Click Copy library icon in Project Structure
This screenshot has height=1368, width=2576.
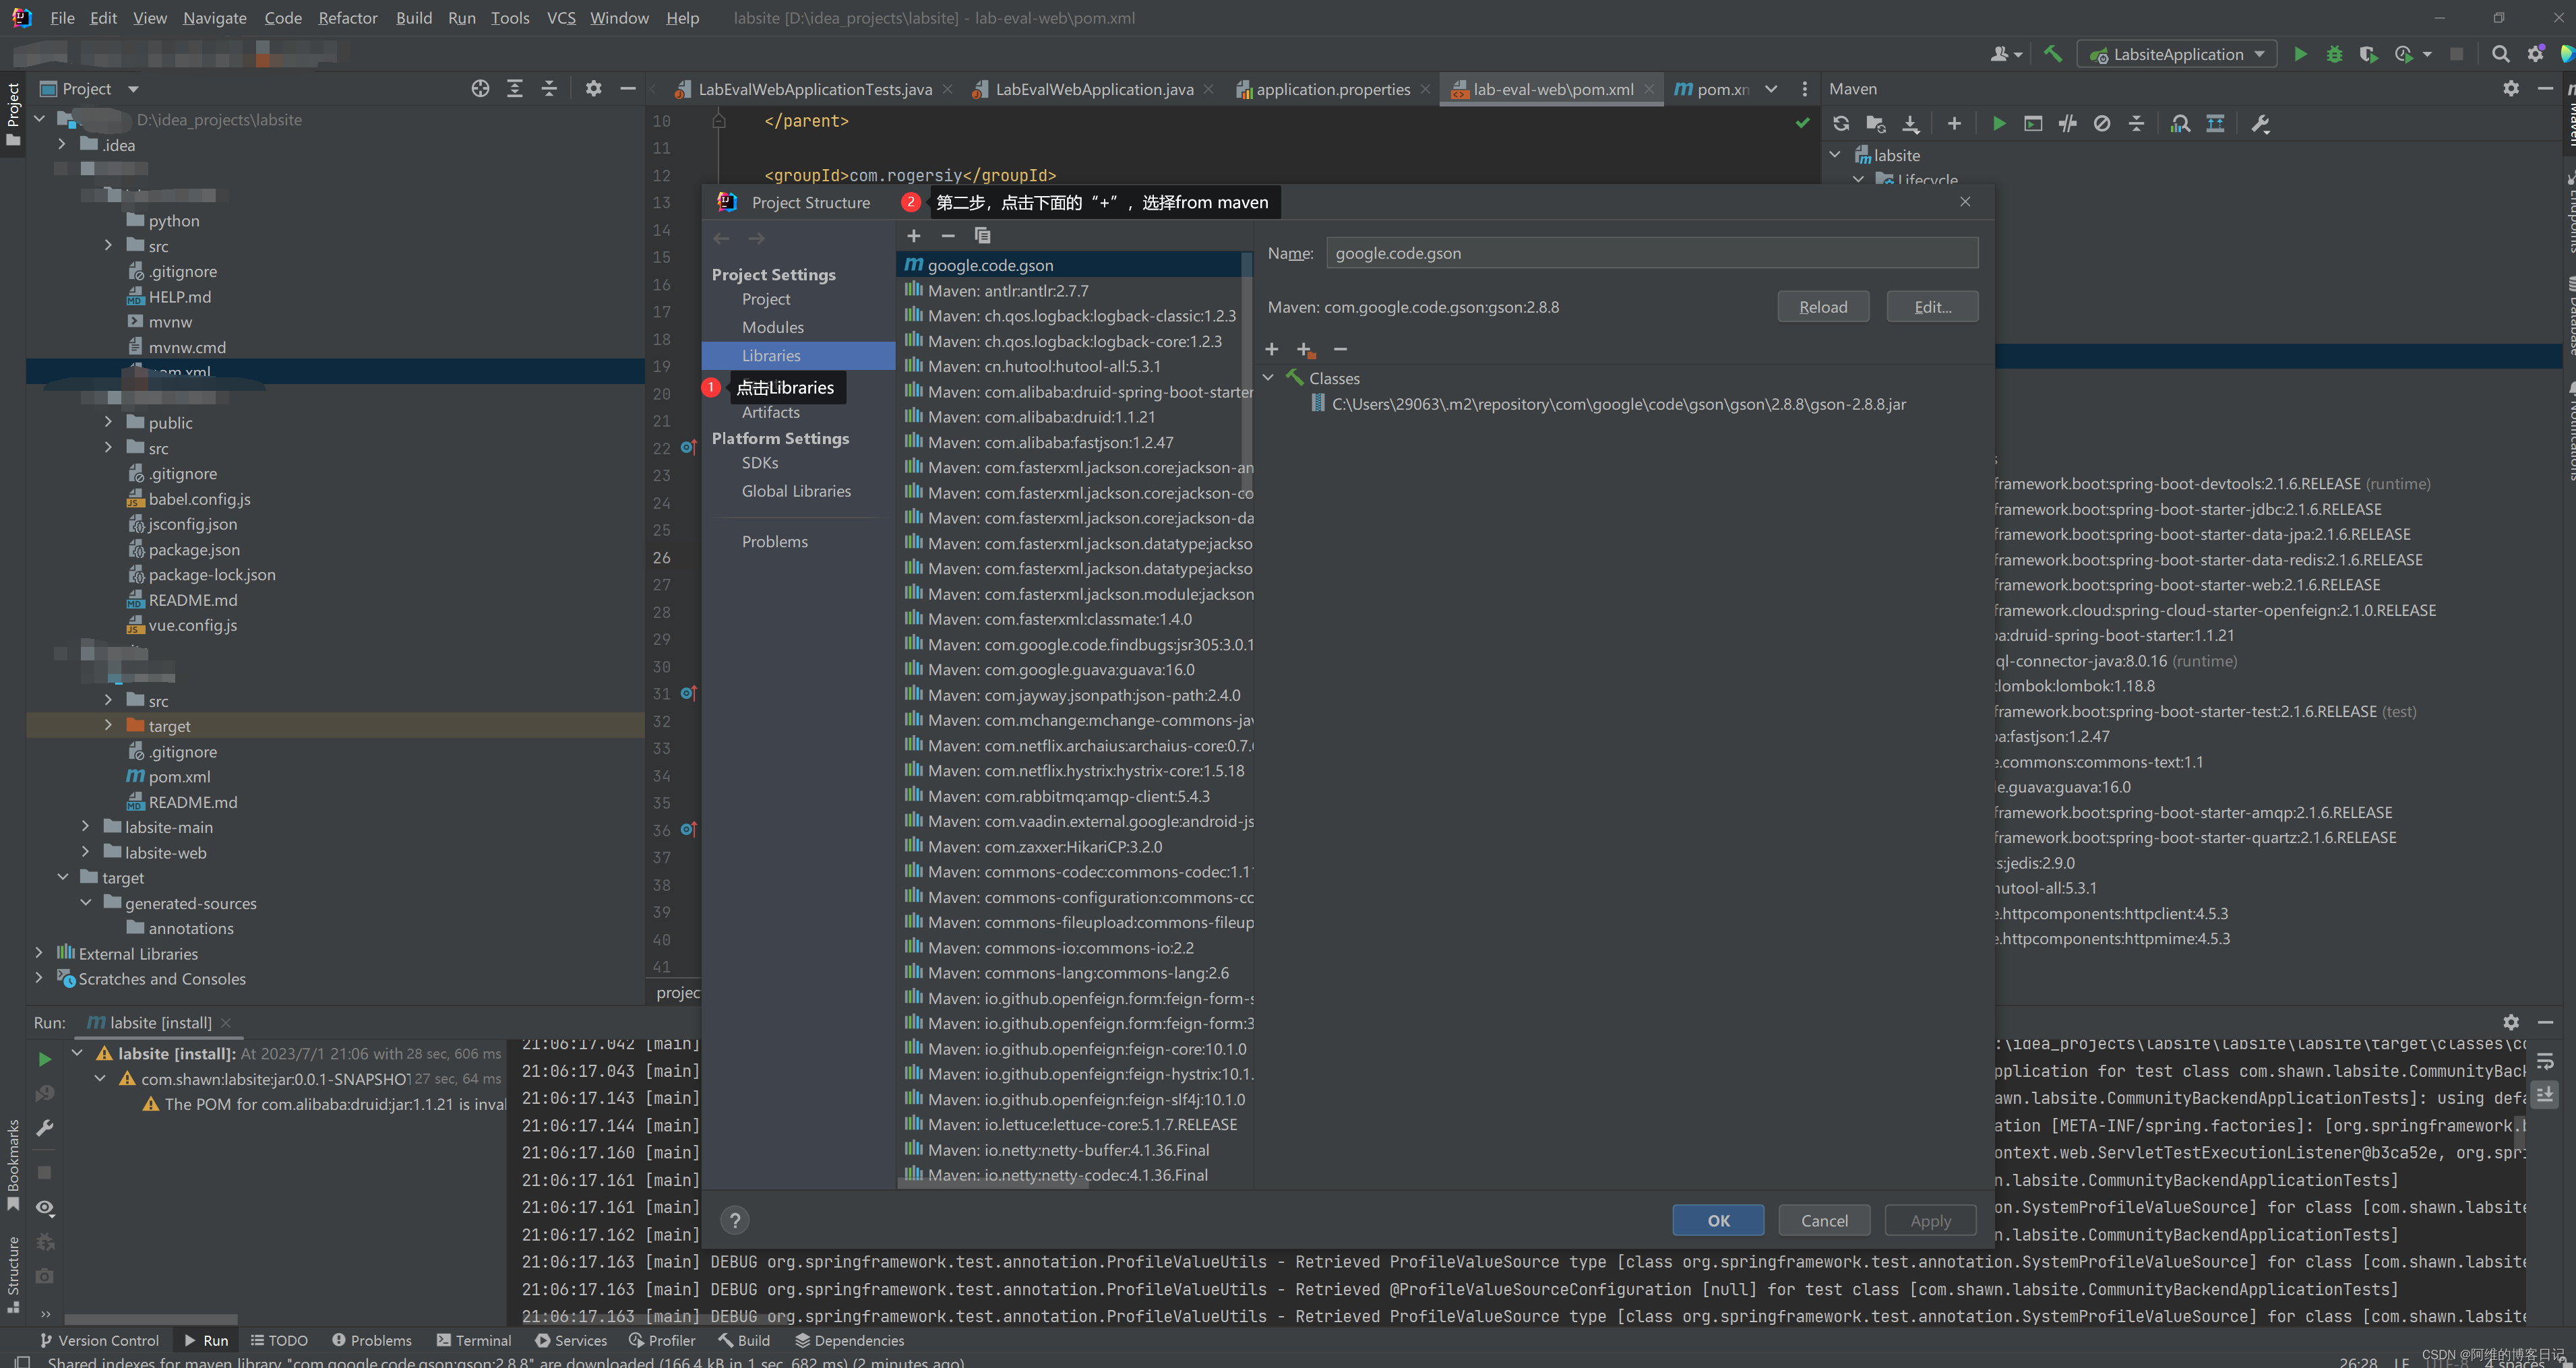pyautogui.click(x=982, y=236)
